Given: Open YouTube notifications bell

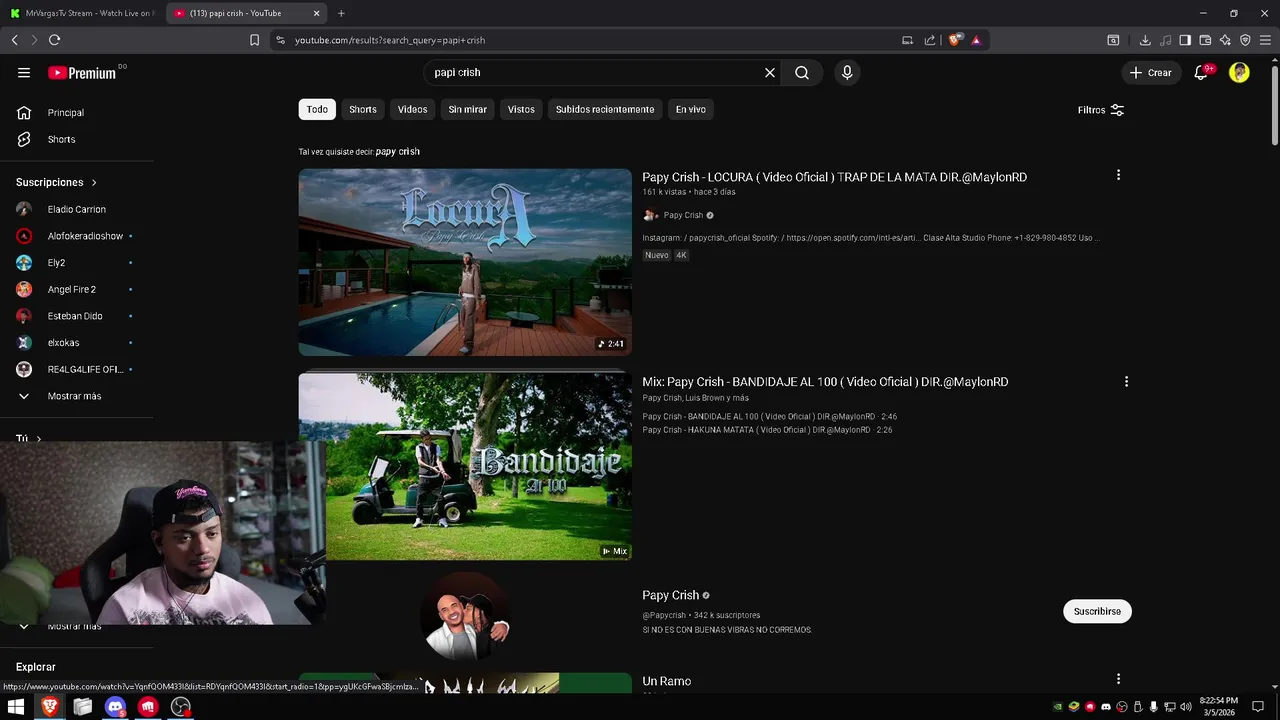Looking at the screenshot, I should (x=1203, y=73).
